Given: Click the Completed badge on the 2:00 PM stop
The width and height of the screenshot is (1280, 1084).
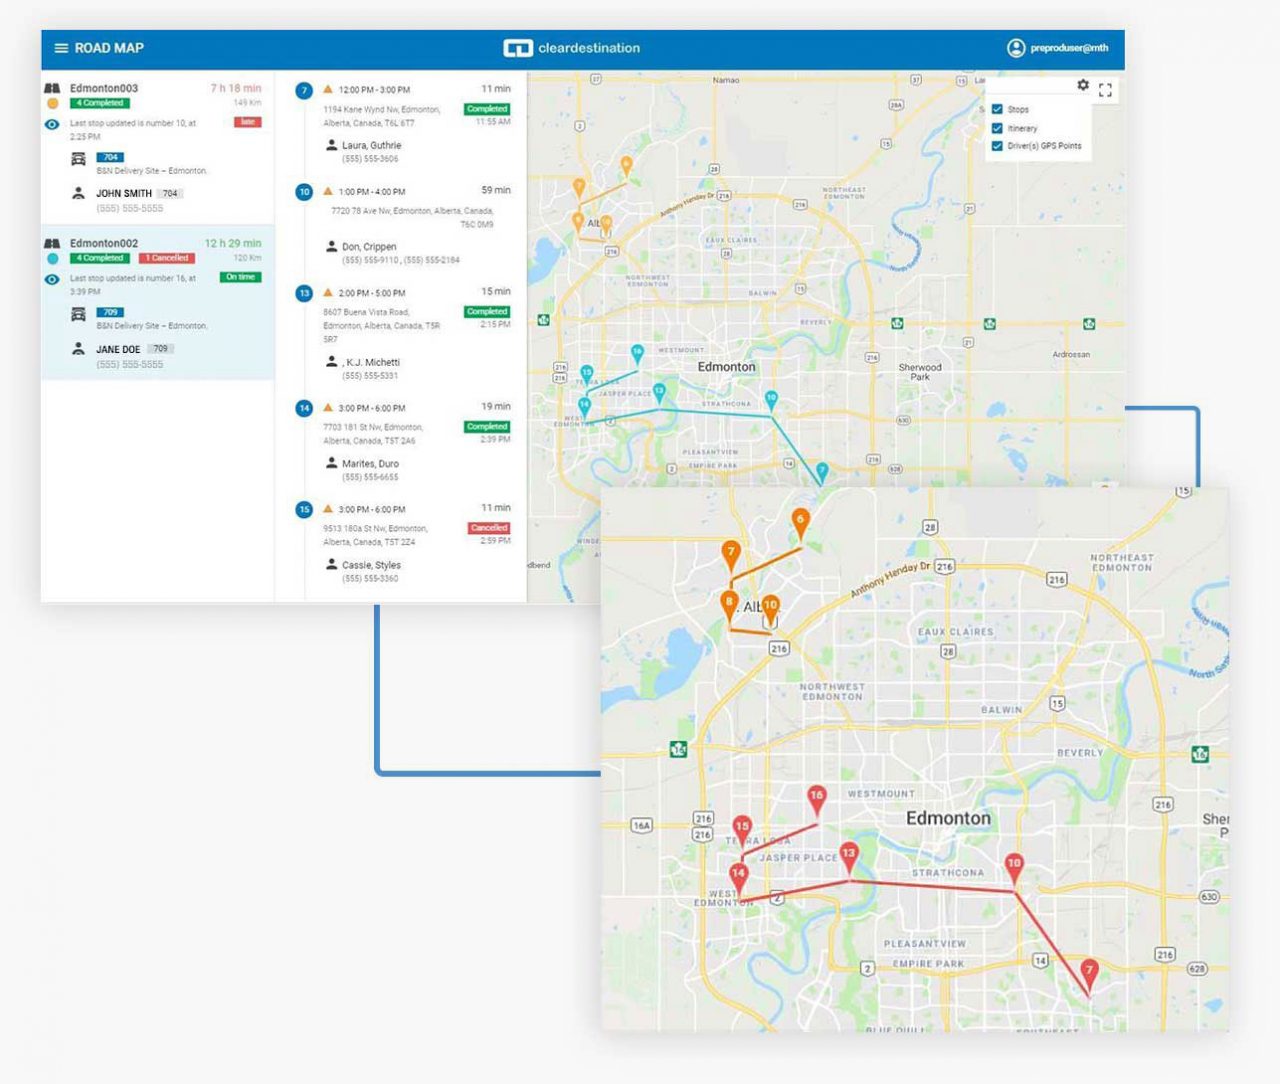Looking at the screenshot, I should click(486, 312).
